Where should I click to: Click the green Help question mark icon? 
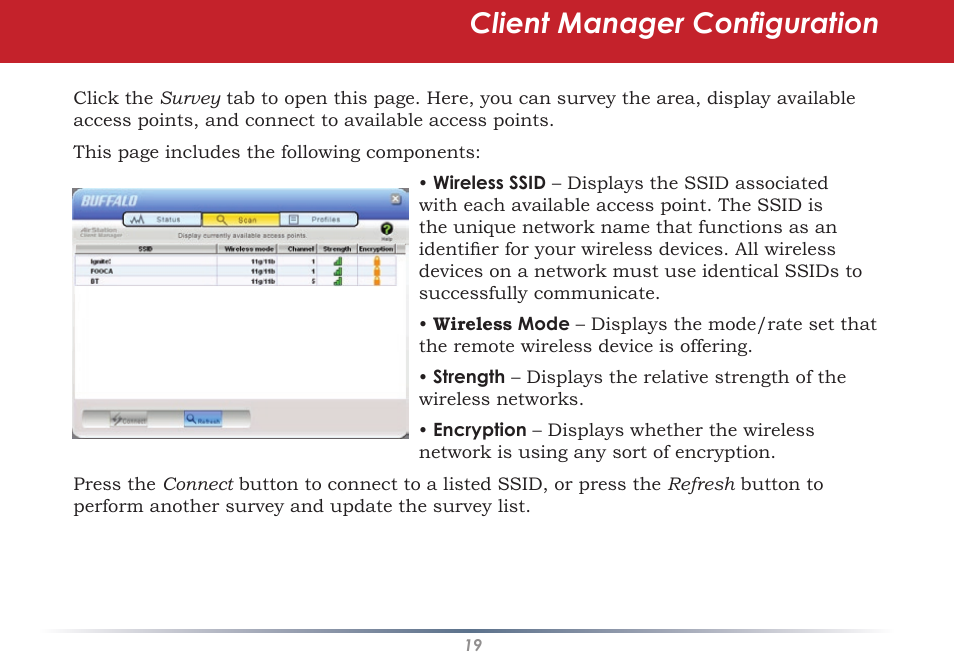pyautogui.click(x=386, y=229)
